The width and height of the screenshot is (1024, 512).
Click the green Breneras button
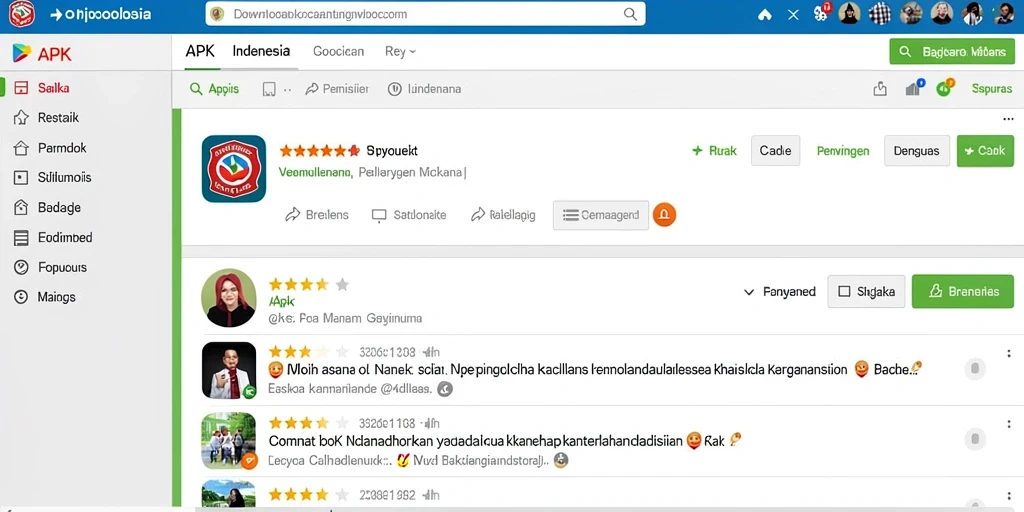coord(963,292)
